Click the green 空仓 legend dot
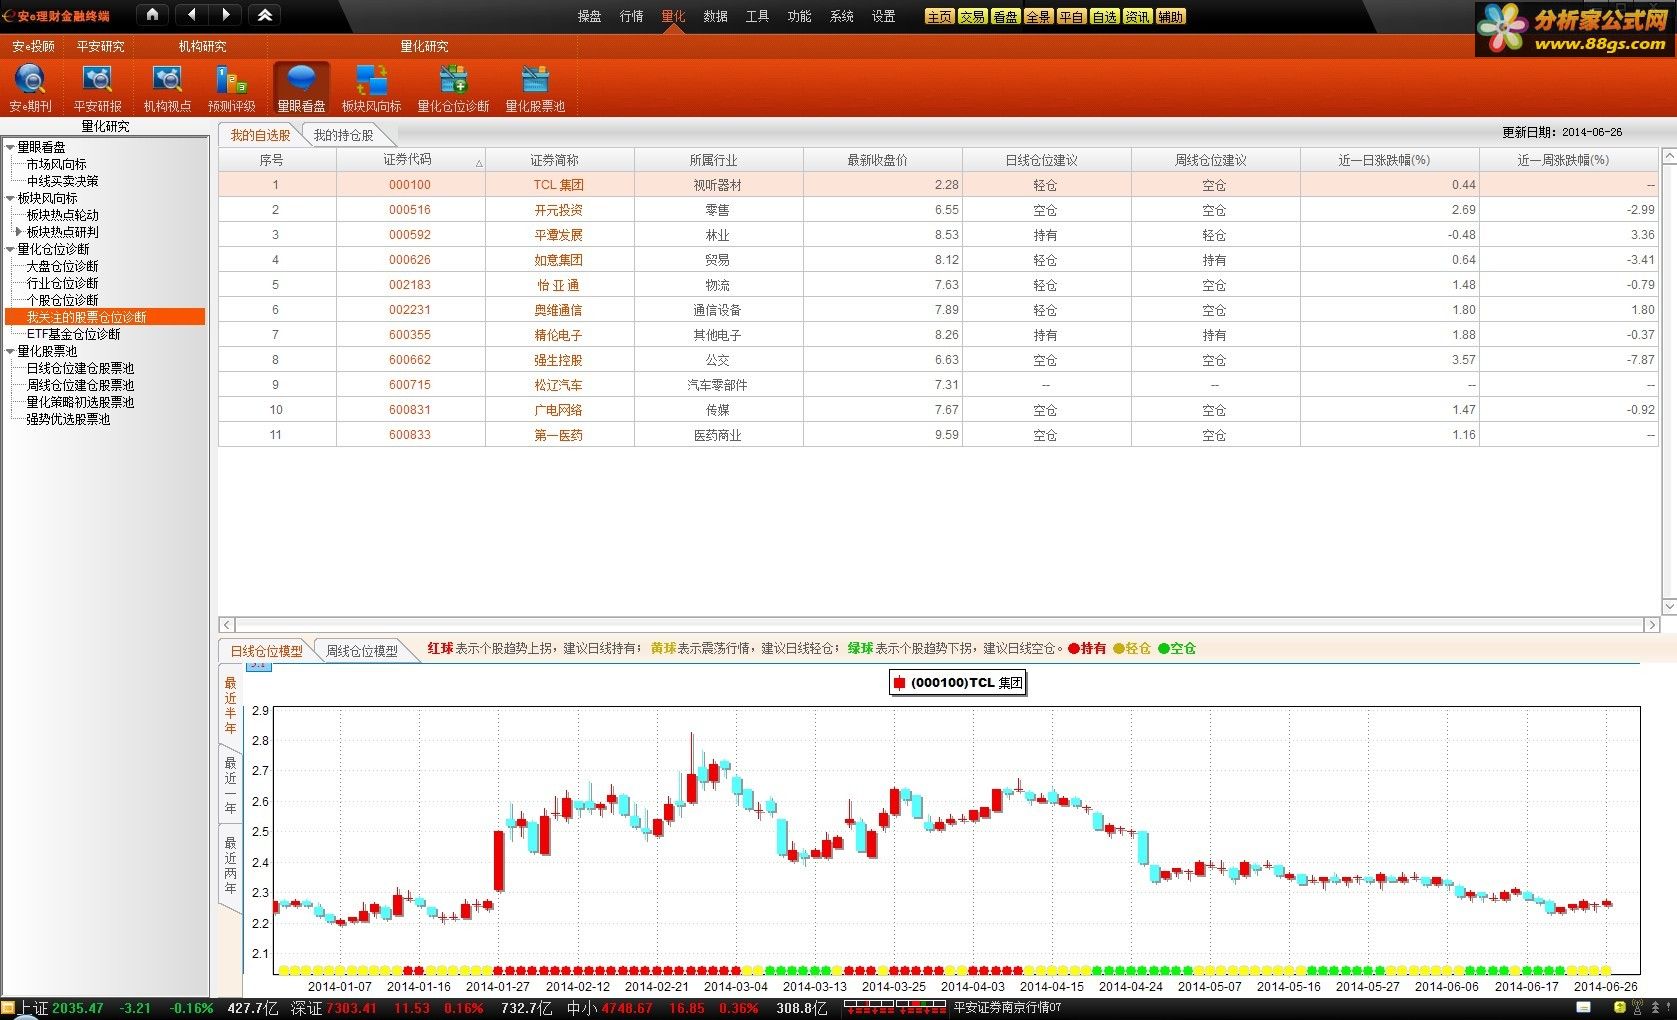1677x1020 pixels. (x=1164, y=649)
